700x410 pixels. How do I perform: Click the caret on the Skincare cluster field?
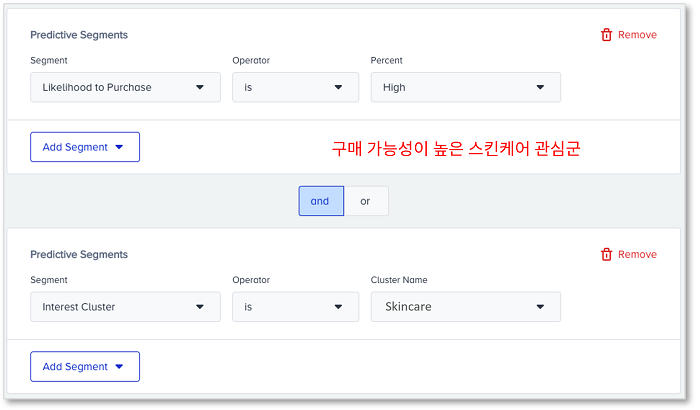pyautogui.click(x=540, y=307)
